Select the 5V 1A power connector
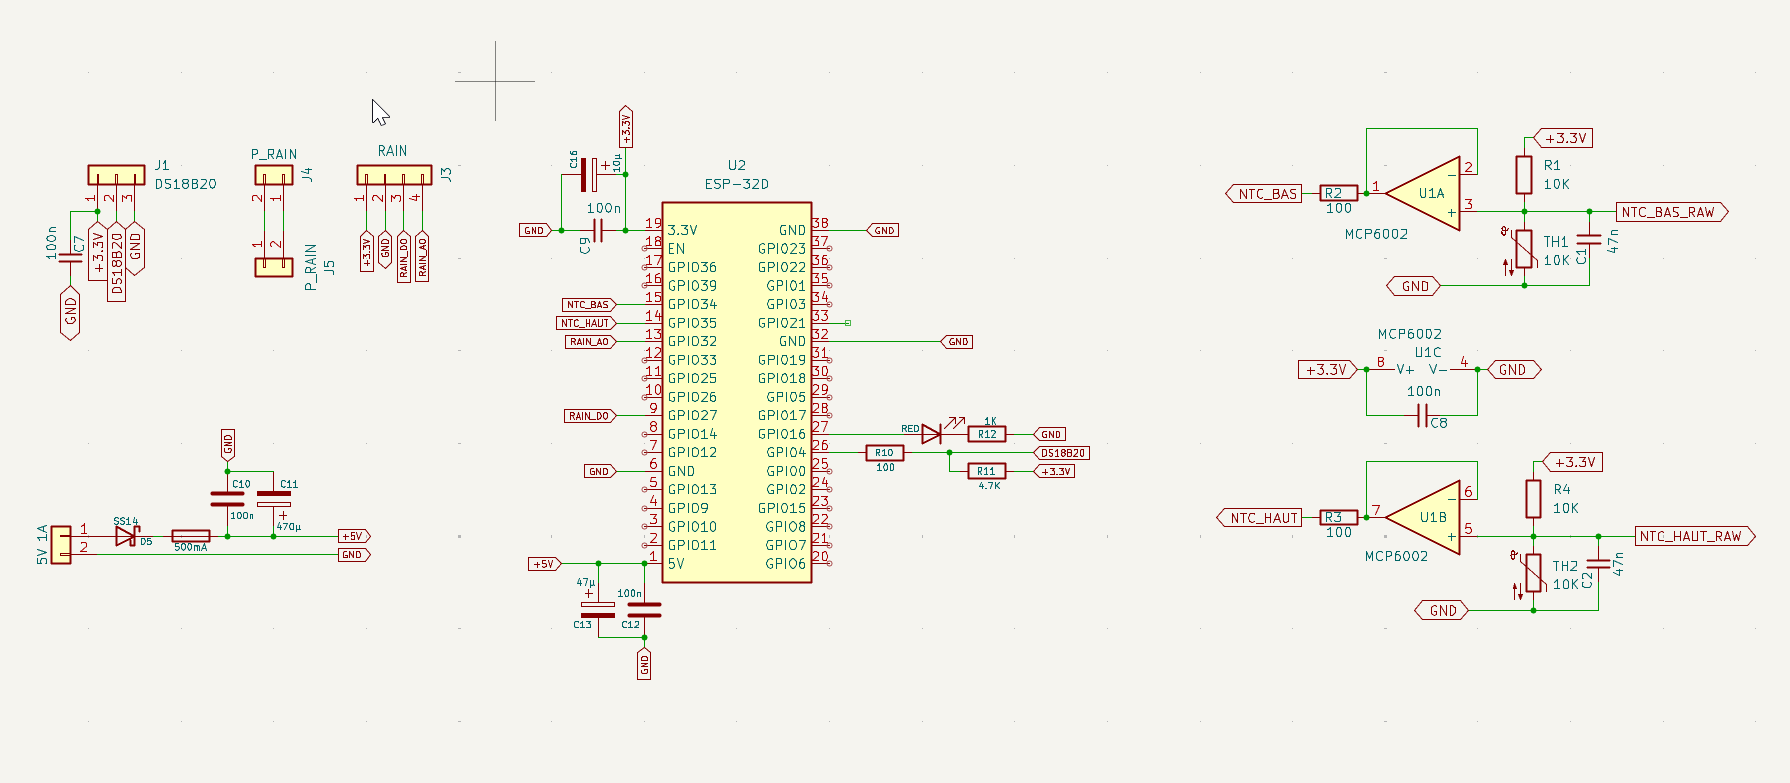Viewport: 1790px width, 783px height. (61, 545)
